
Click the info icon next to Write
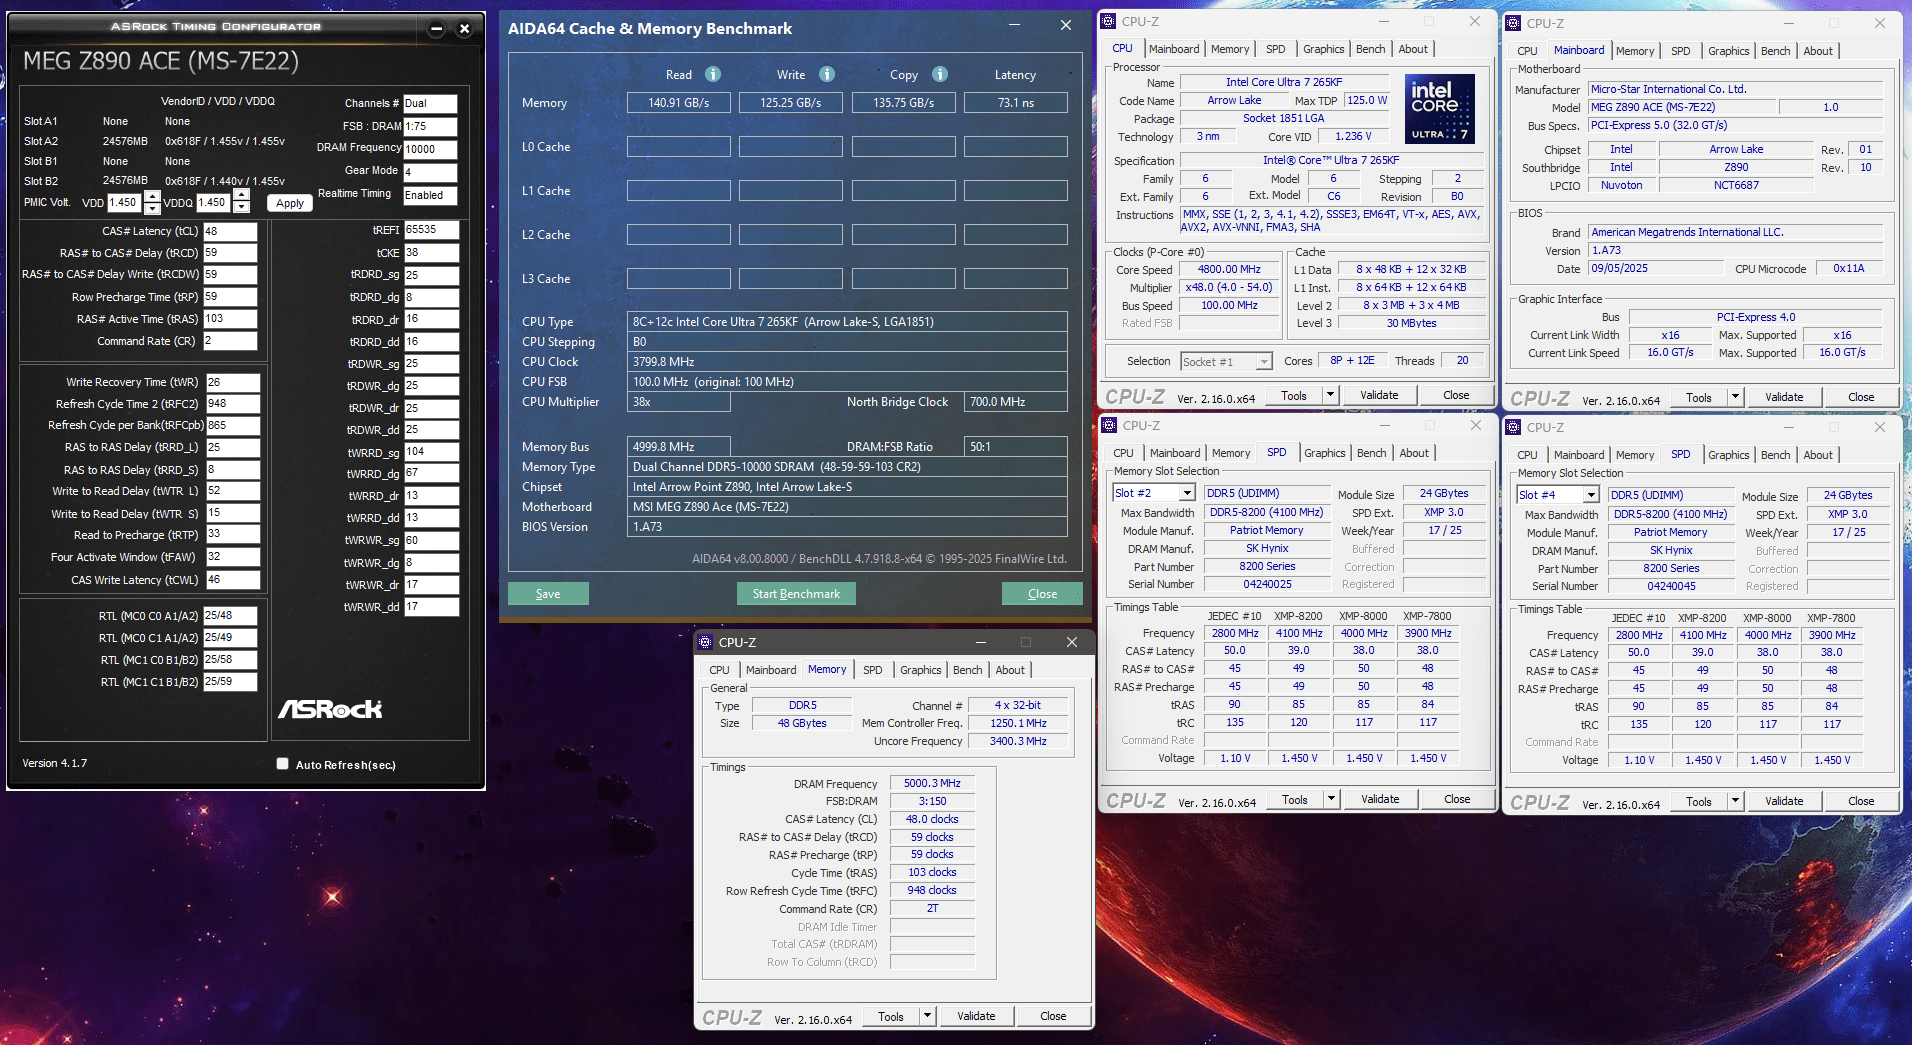pos(827,74)
